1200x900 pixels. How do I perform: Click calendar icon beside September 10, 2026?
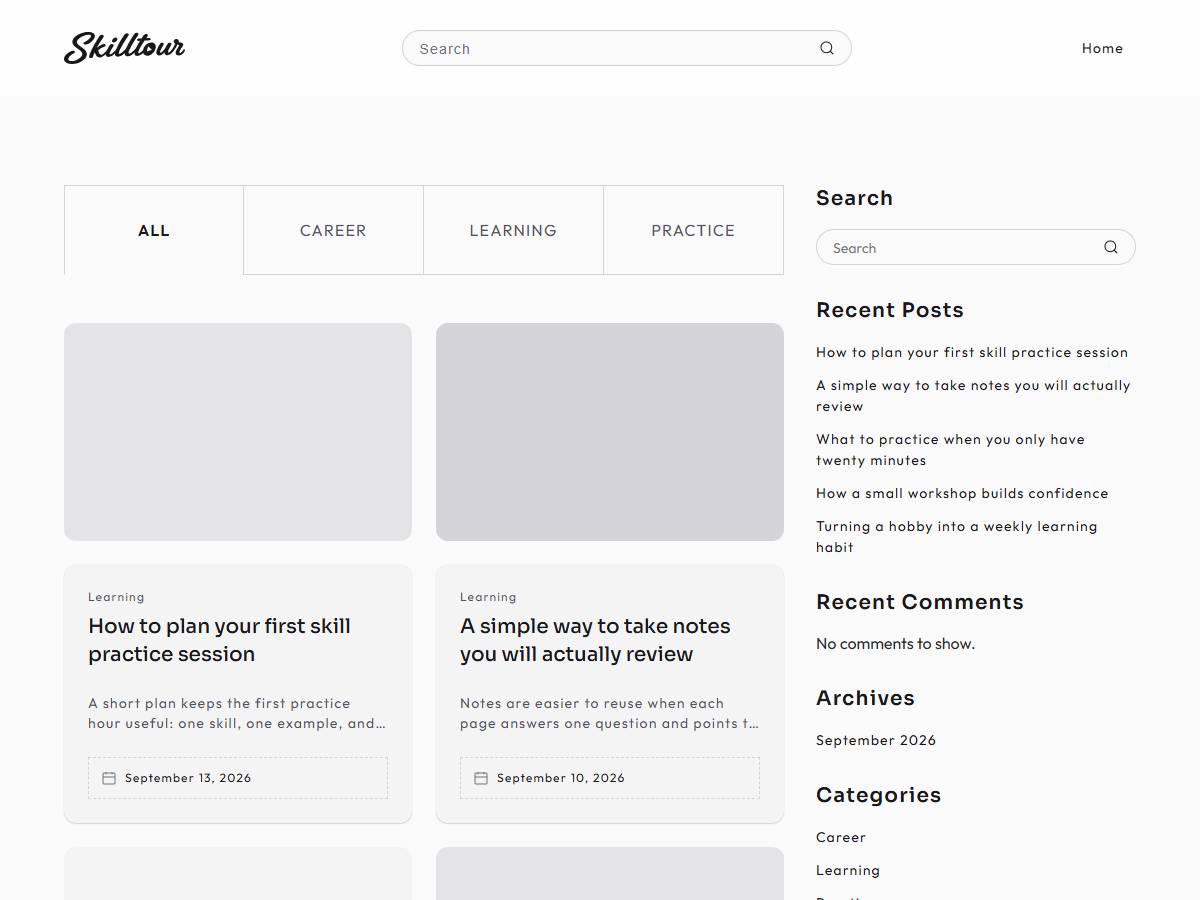point(481,778)
